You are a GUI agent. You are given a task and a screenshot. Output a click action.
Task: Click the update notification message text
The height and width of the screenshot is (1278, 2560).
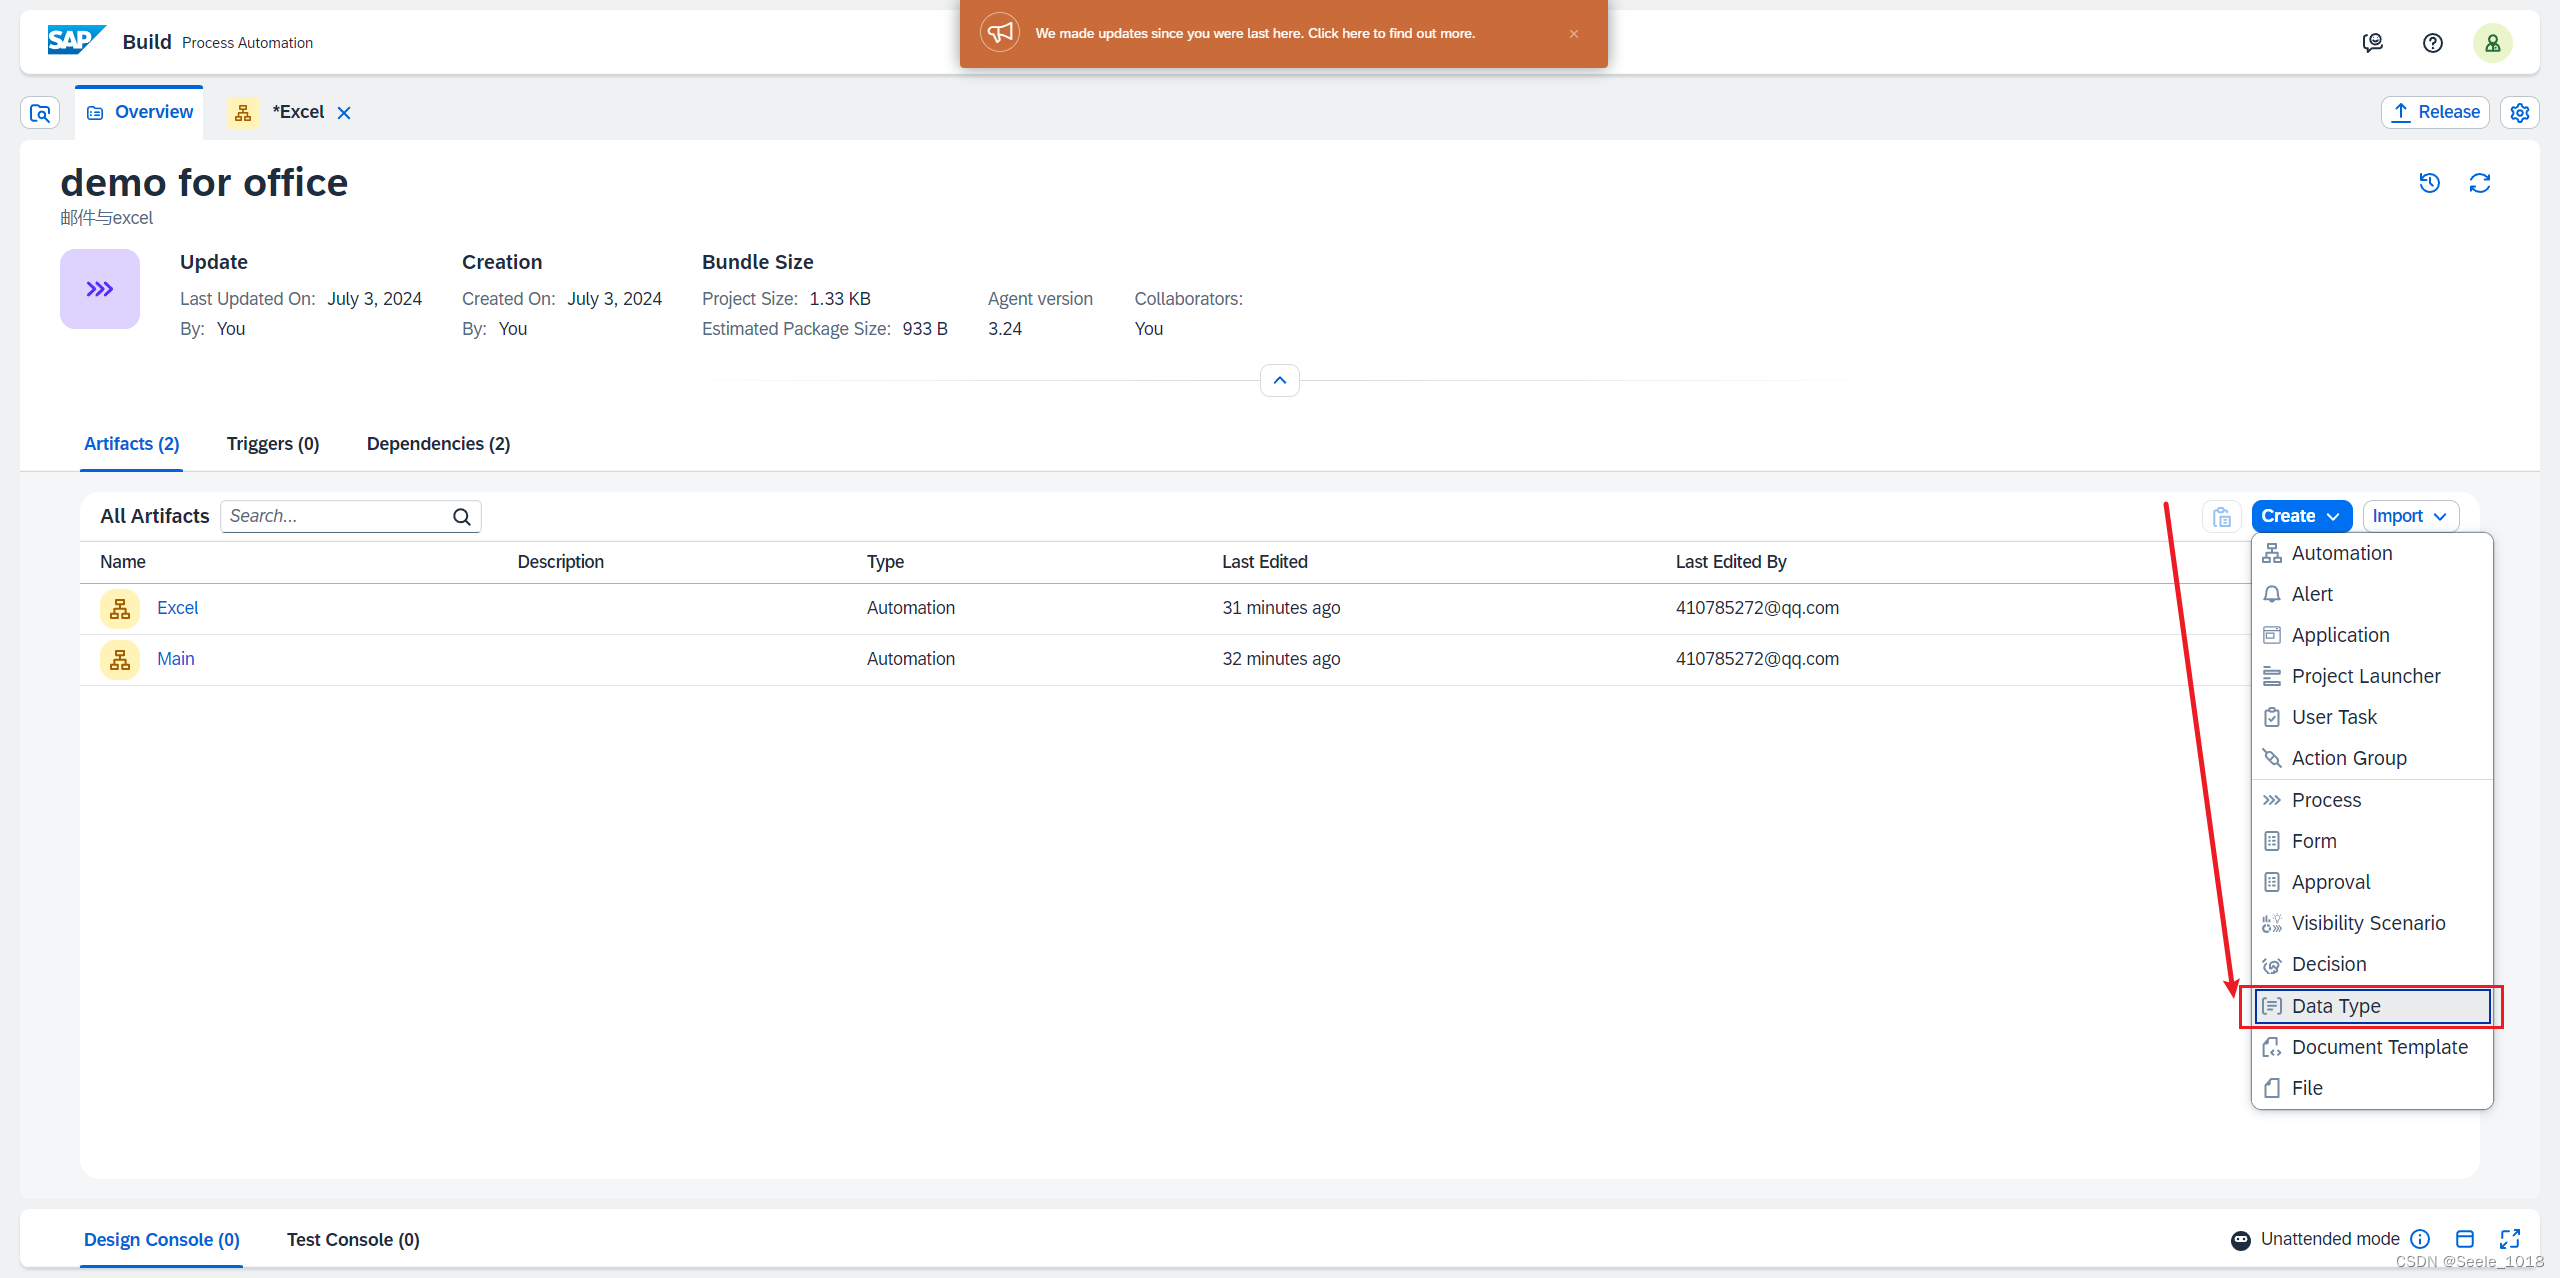click(1255, 34)
